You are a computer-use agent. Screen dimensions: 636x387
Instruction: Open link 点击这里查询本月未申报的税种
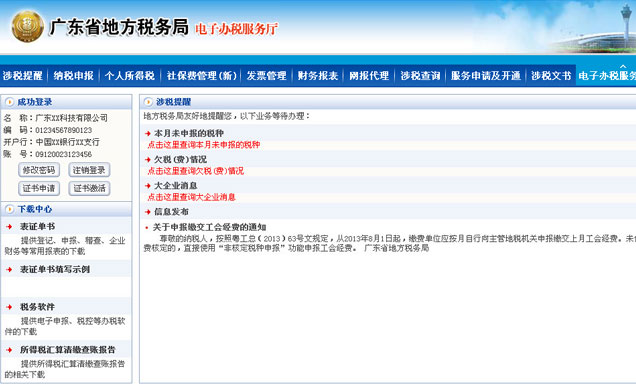204,145
